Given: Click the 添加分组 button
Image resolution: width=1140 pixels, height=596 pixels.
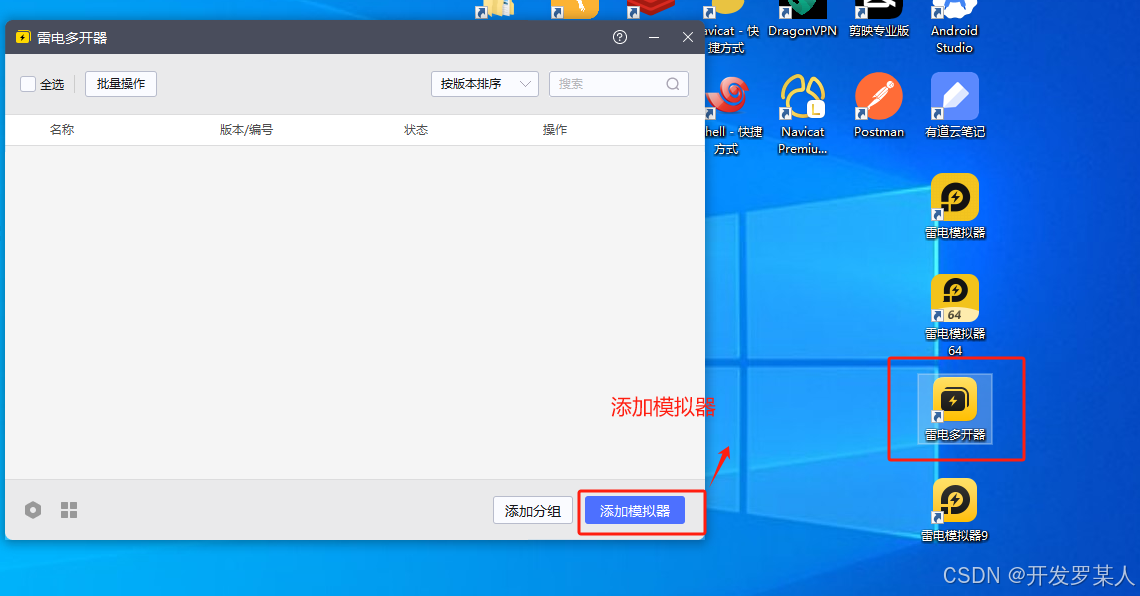Looking at the screenshot, I should 533,511.
